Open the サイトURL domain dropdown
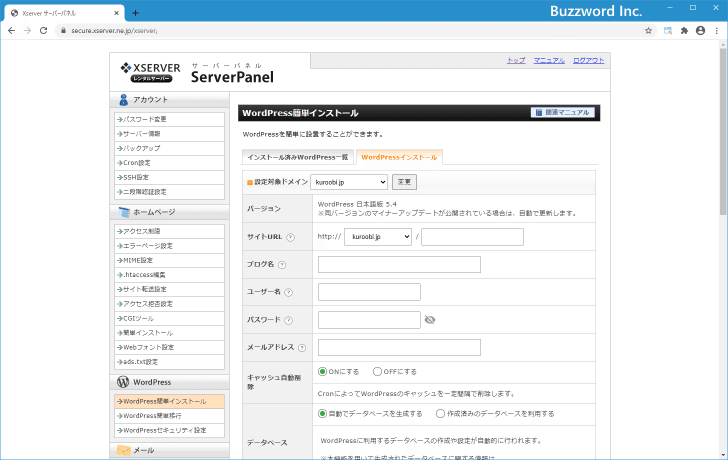This screenshot has height=460, width=728. tap(378, 237)
